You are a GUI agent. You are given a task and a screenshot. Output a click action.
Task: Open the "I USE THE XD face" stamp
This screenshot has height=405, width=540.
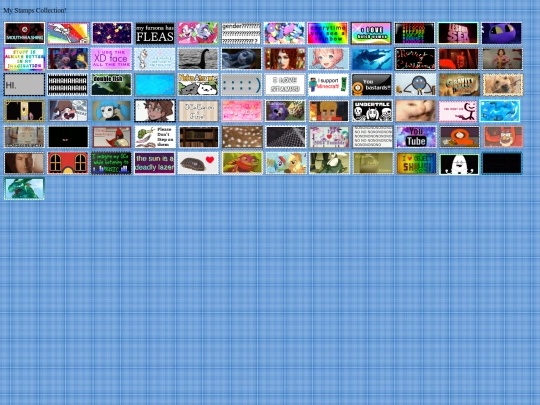point(112,59)
